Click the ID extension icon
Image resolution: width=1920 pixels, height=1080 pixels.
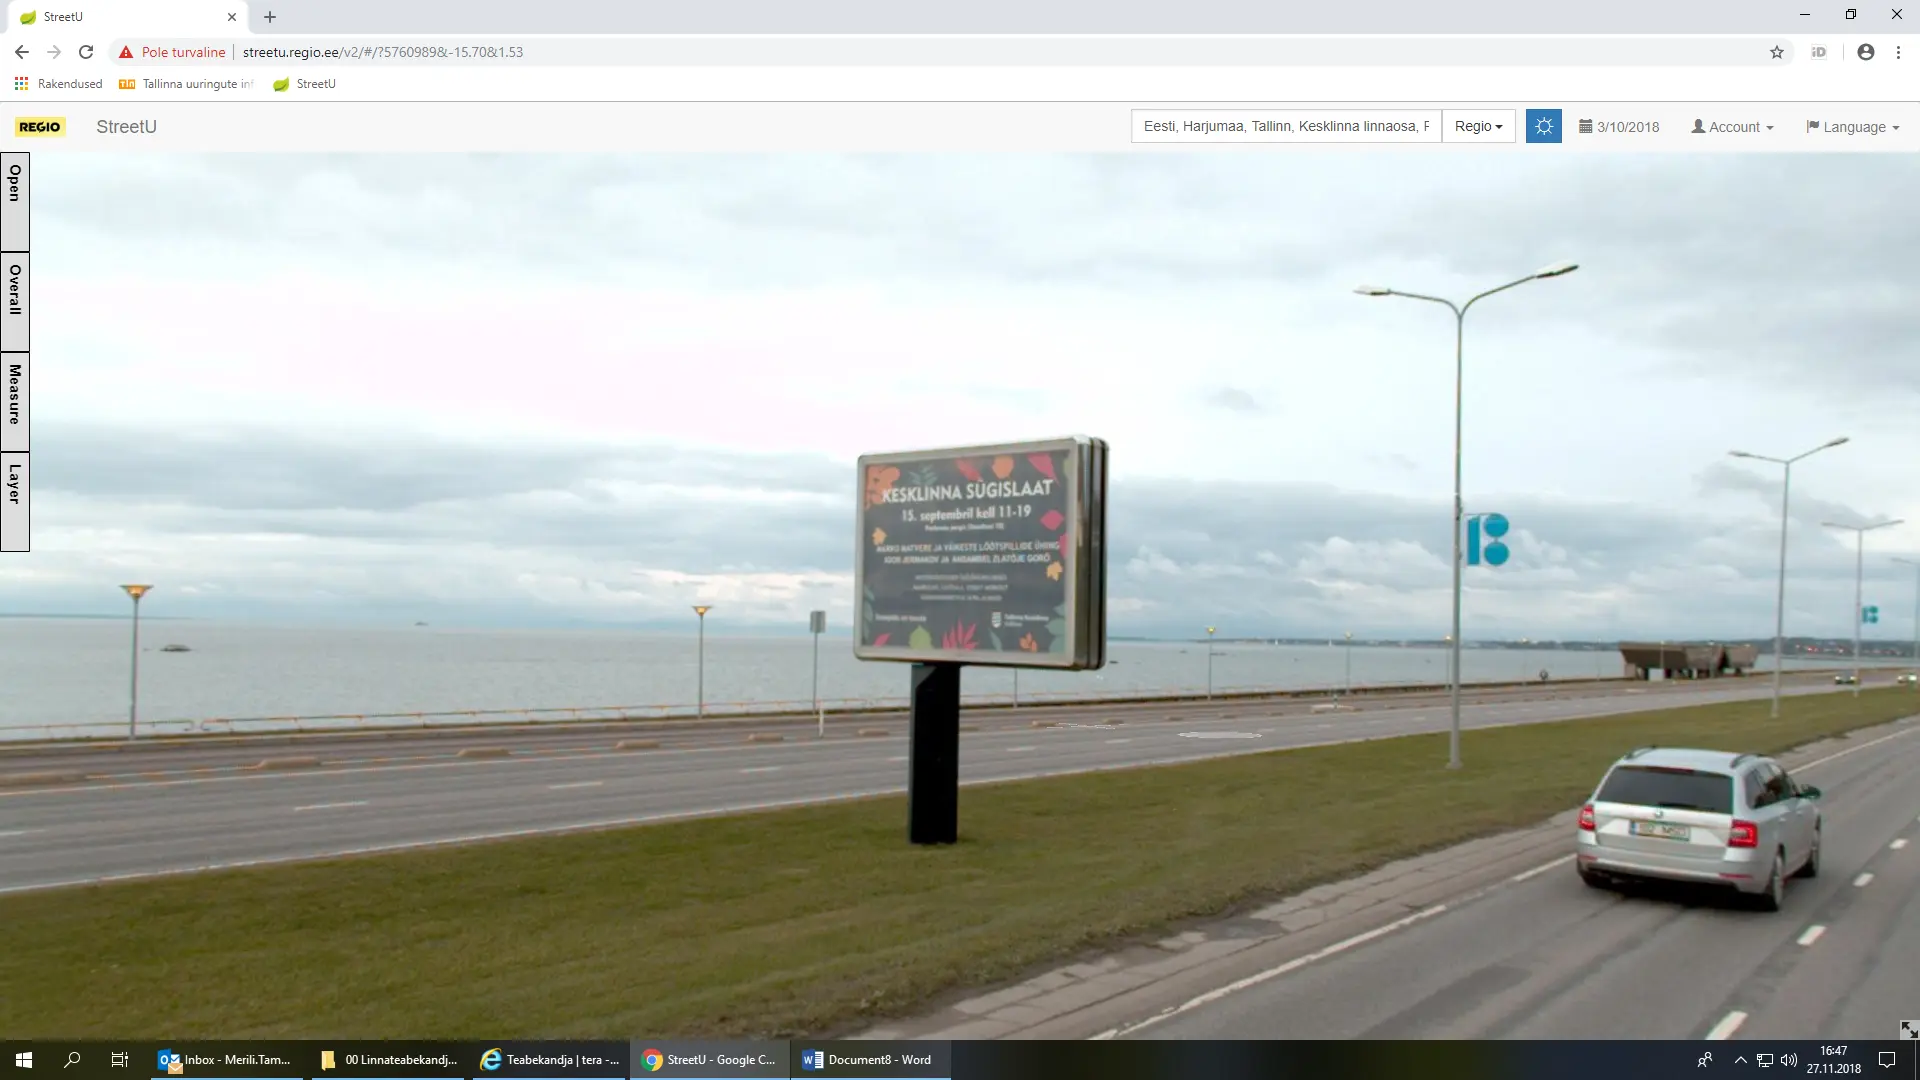pyautogui.click(x=1819, y=52)
